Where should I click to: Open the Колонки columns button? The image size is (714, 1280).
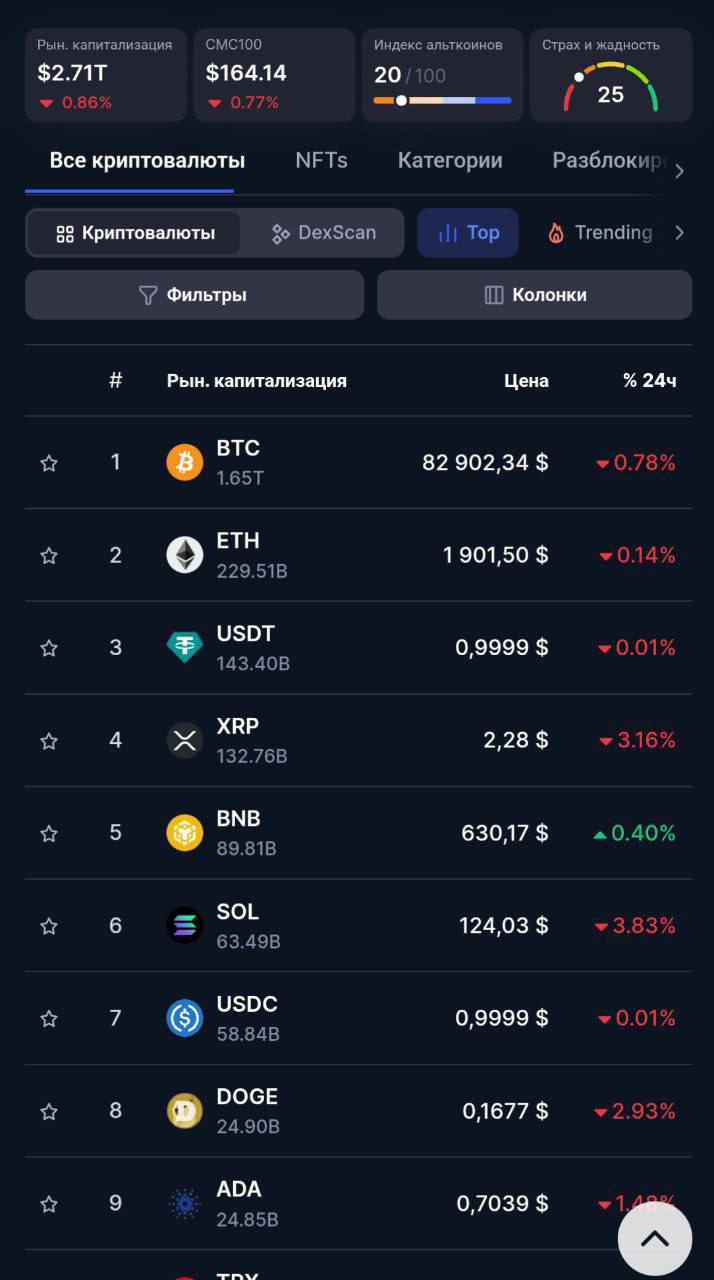pos(534,295)
